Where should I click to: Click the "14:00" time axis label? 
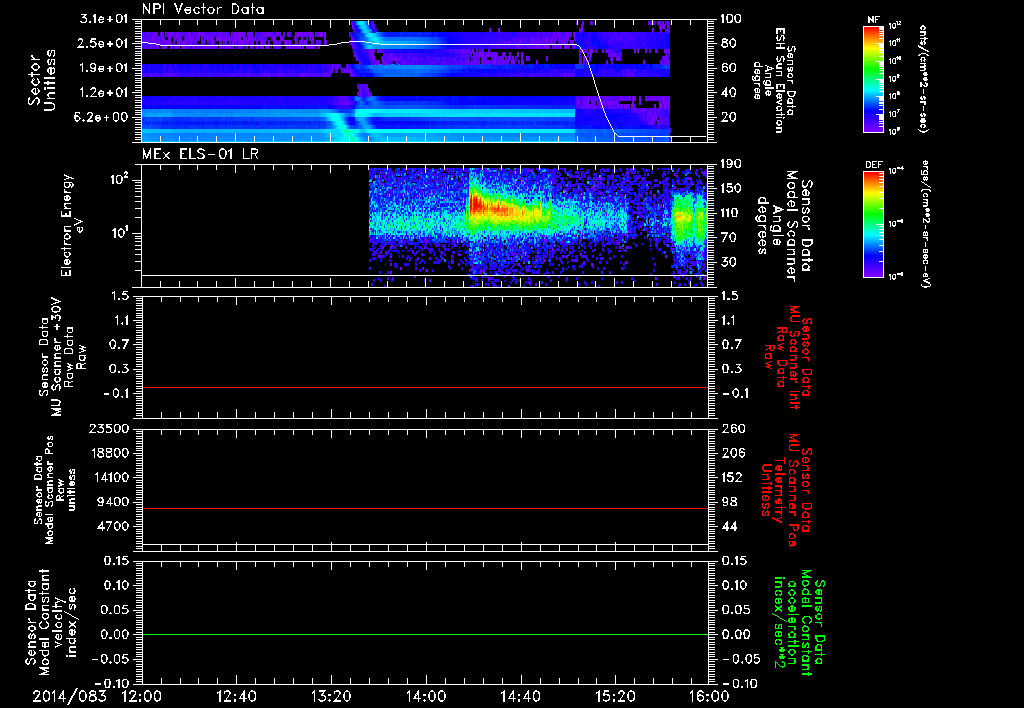click(x=426, y=696)
